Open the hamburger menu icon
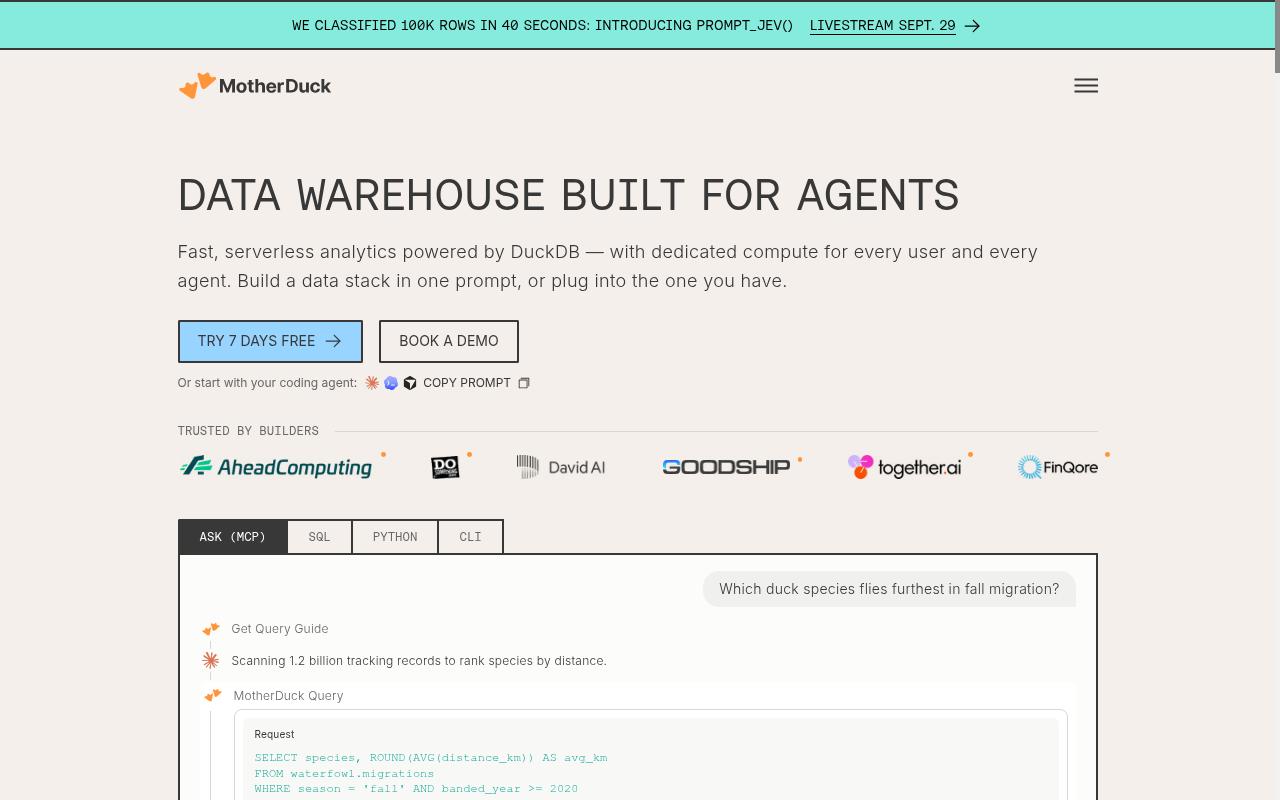Screen dimensions: 1280x800 (1086, 86)
